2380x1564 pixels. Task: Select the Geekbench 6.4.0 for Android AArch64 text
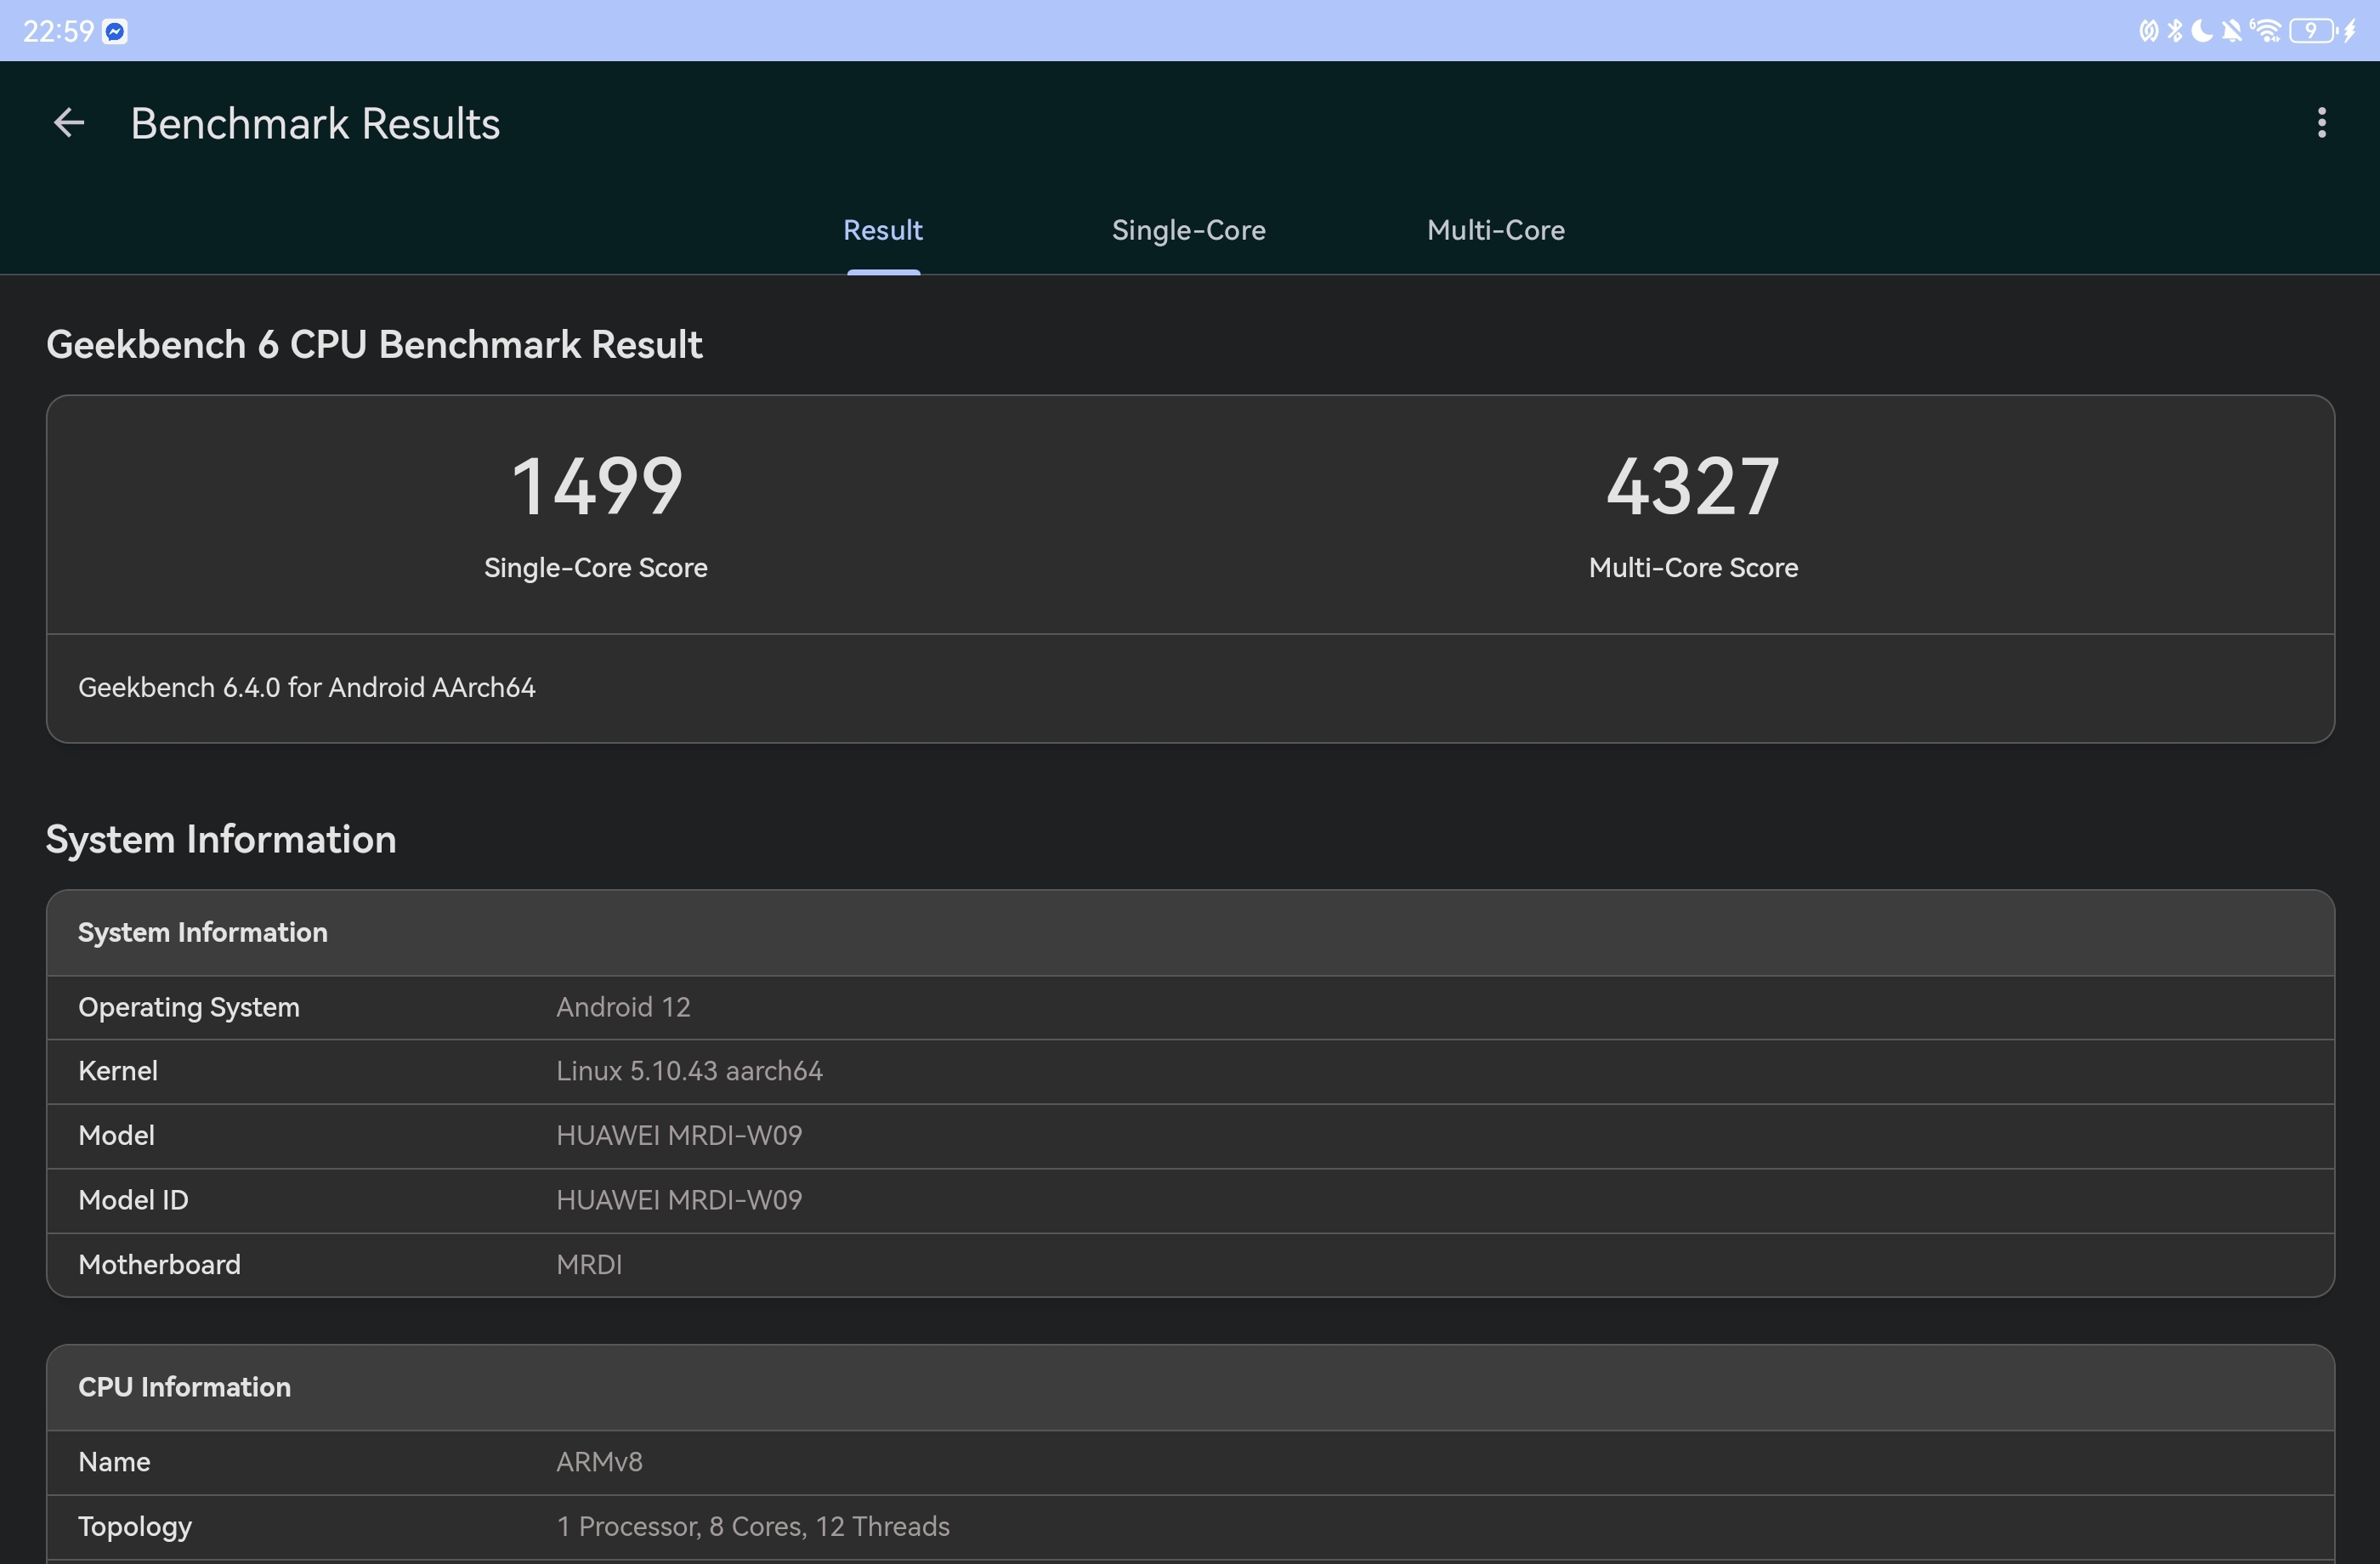307,688
